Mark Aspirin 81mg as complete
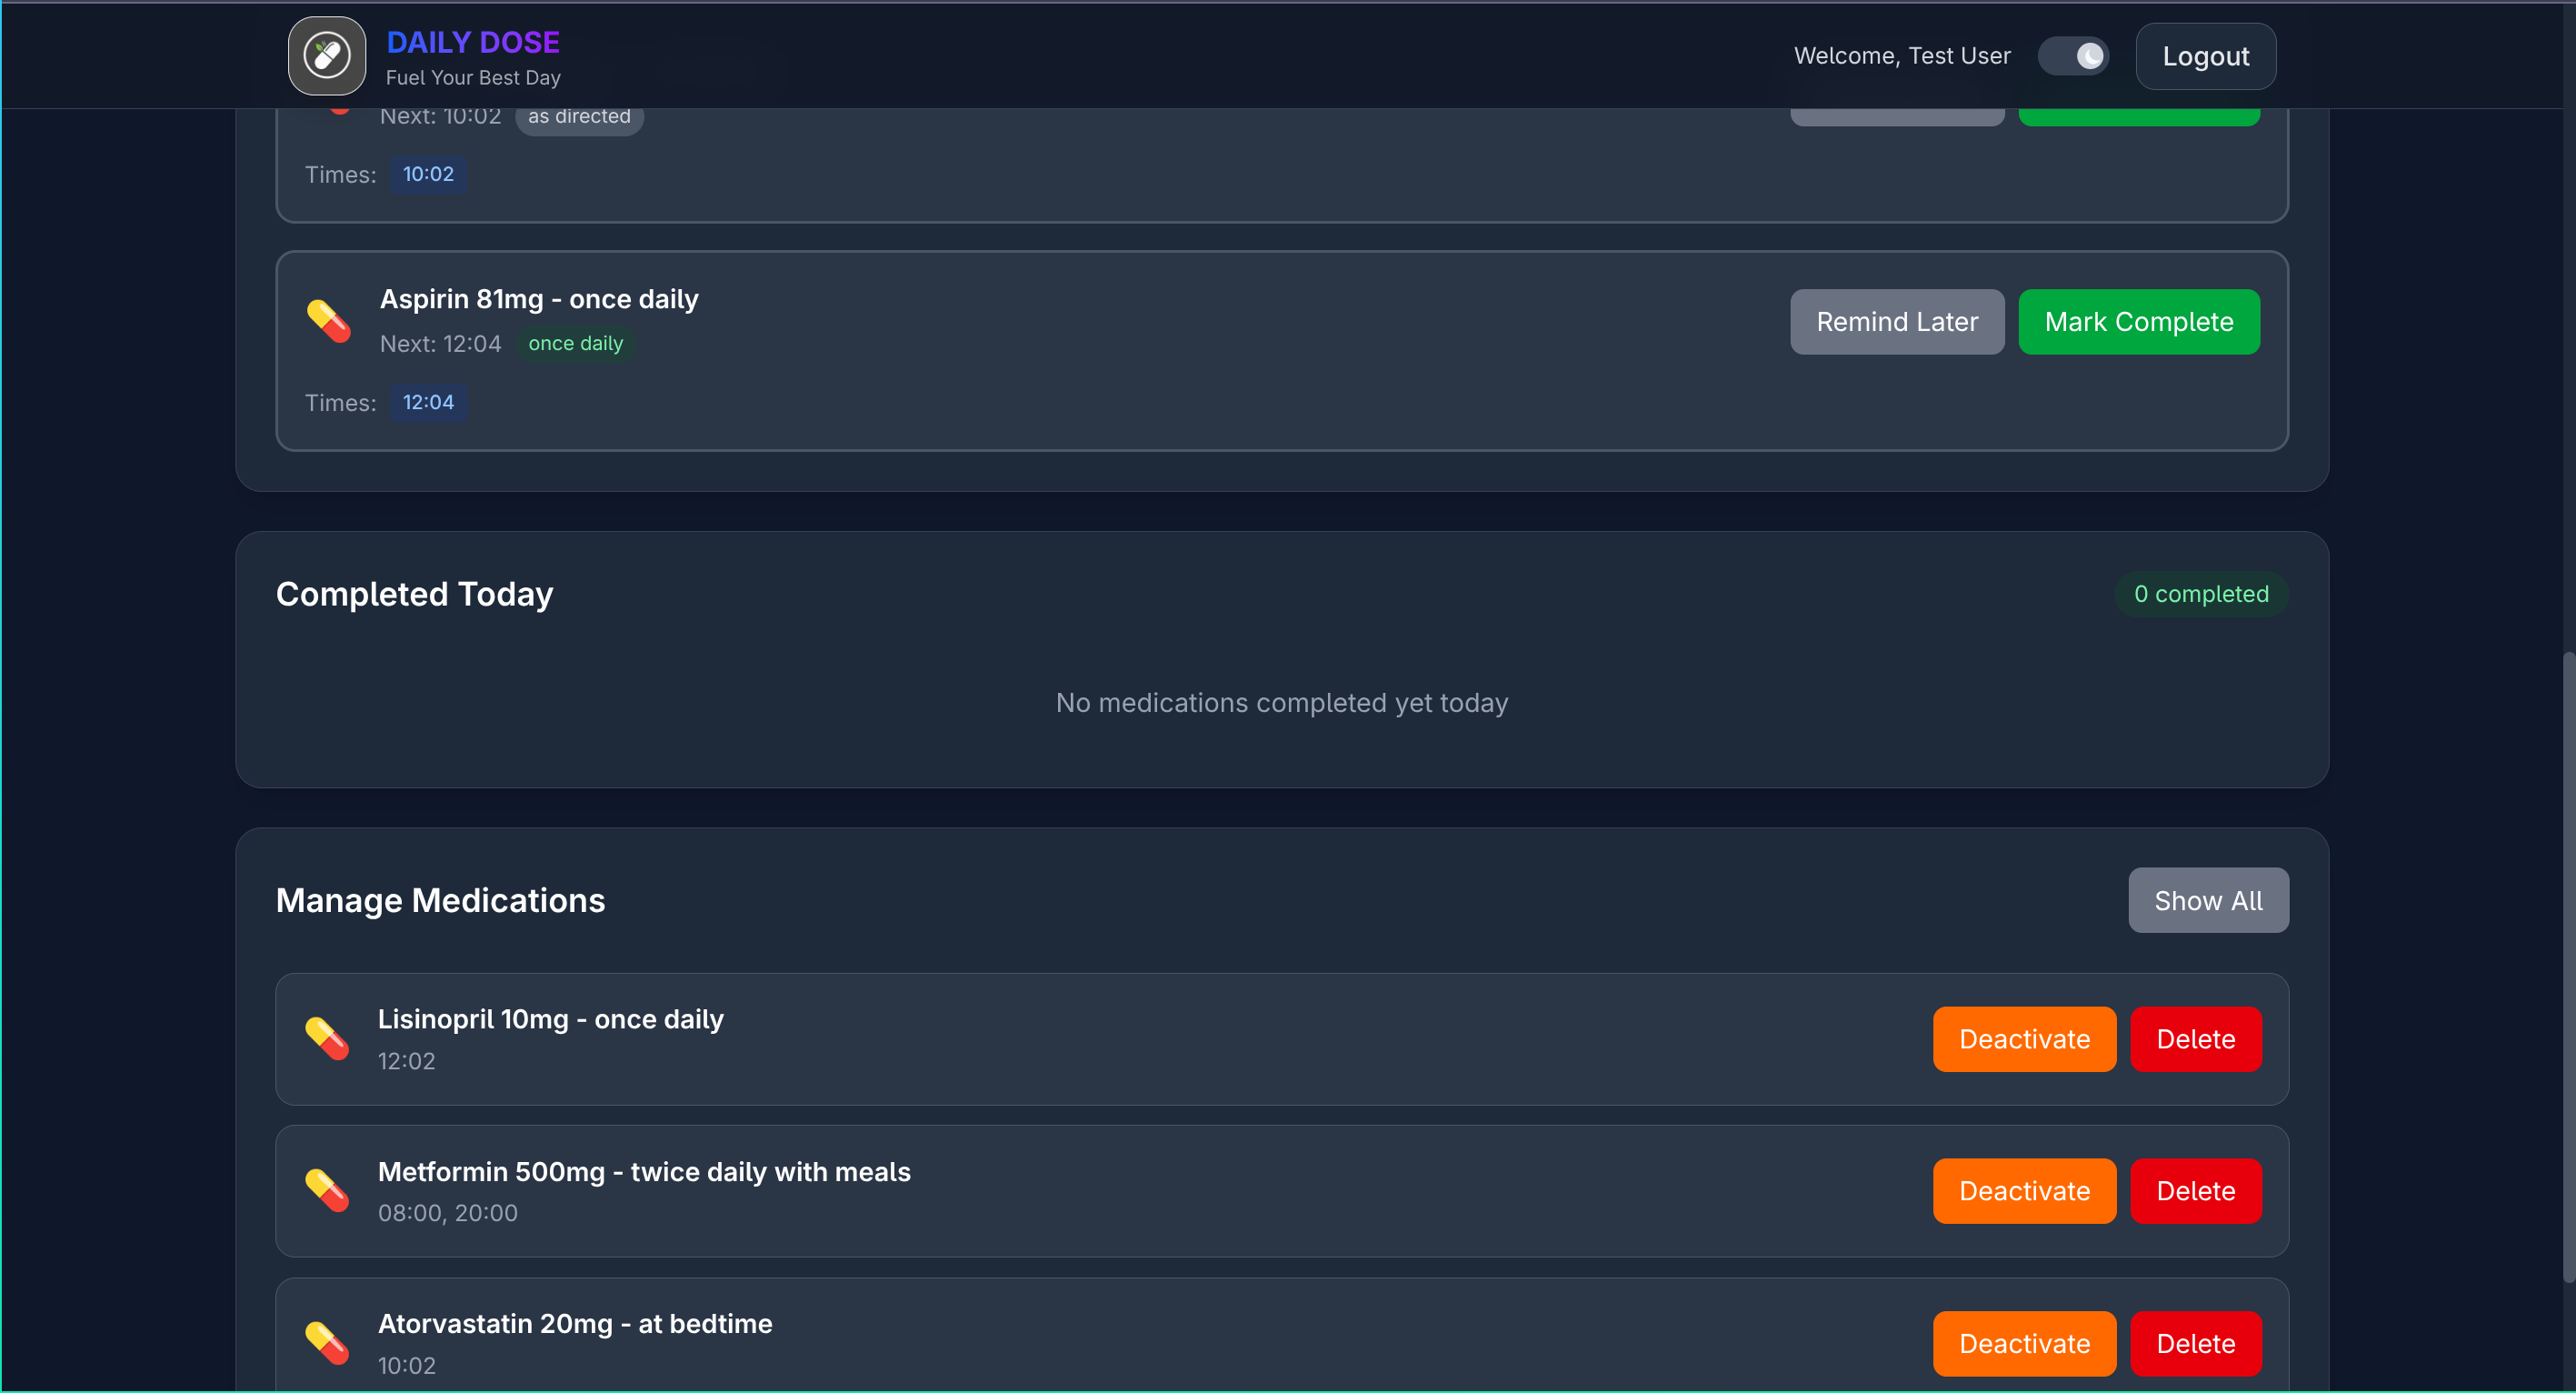 pos(2138,322)
